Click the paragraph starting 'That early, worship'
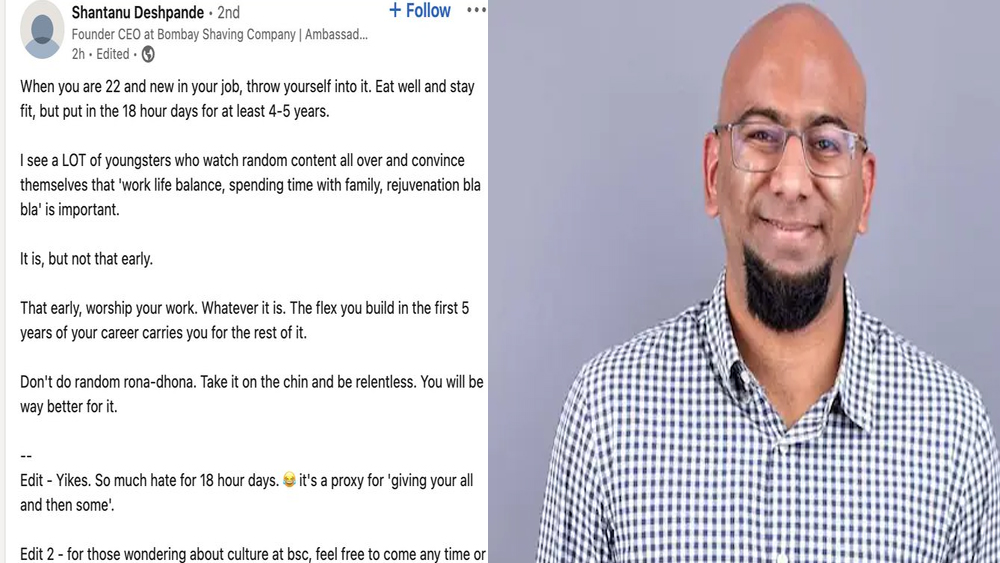This screenshot has height=563, width=1000. [244, 320]
